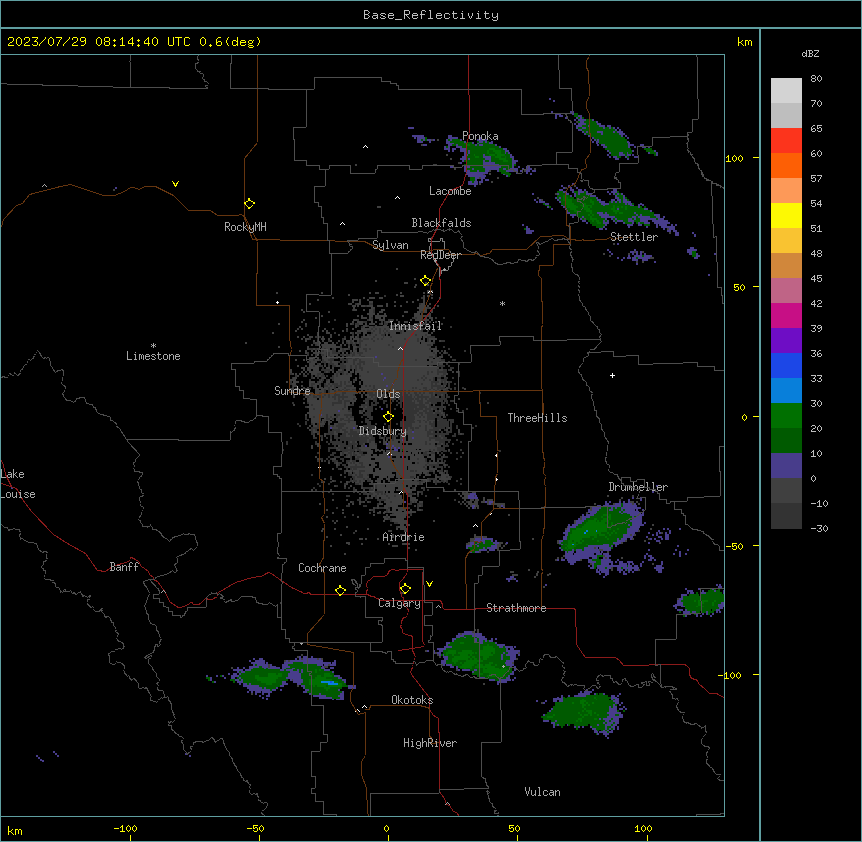The height and width of the screenshot is (842, 862).
Task: Select the RockyMH label
Action: [x=245, y=227]
